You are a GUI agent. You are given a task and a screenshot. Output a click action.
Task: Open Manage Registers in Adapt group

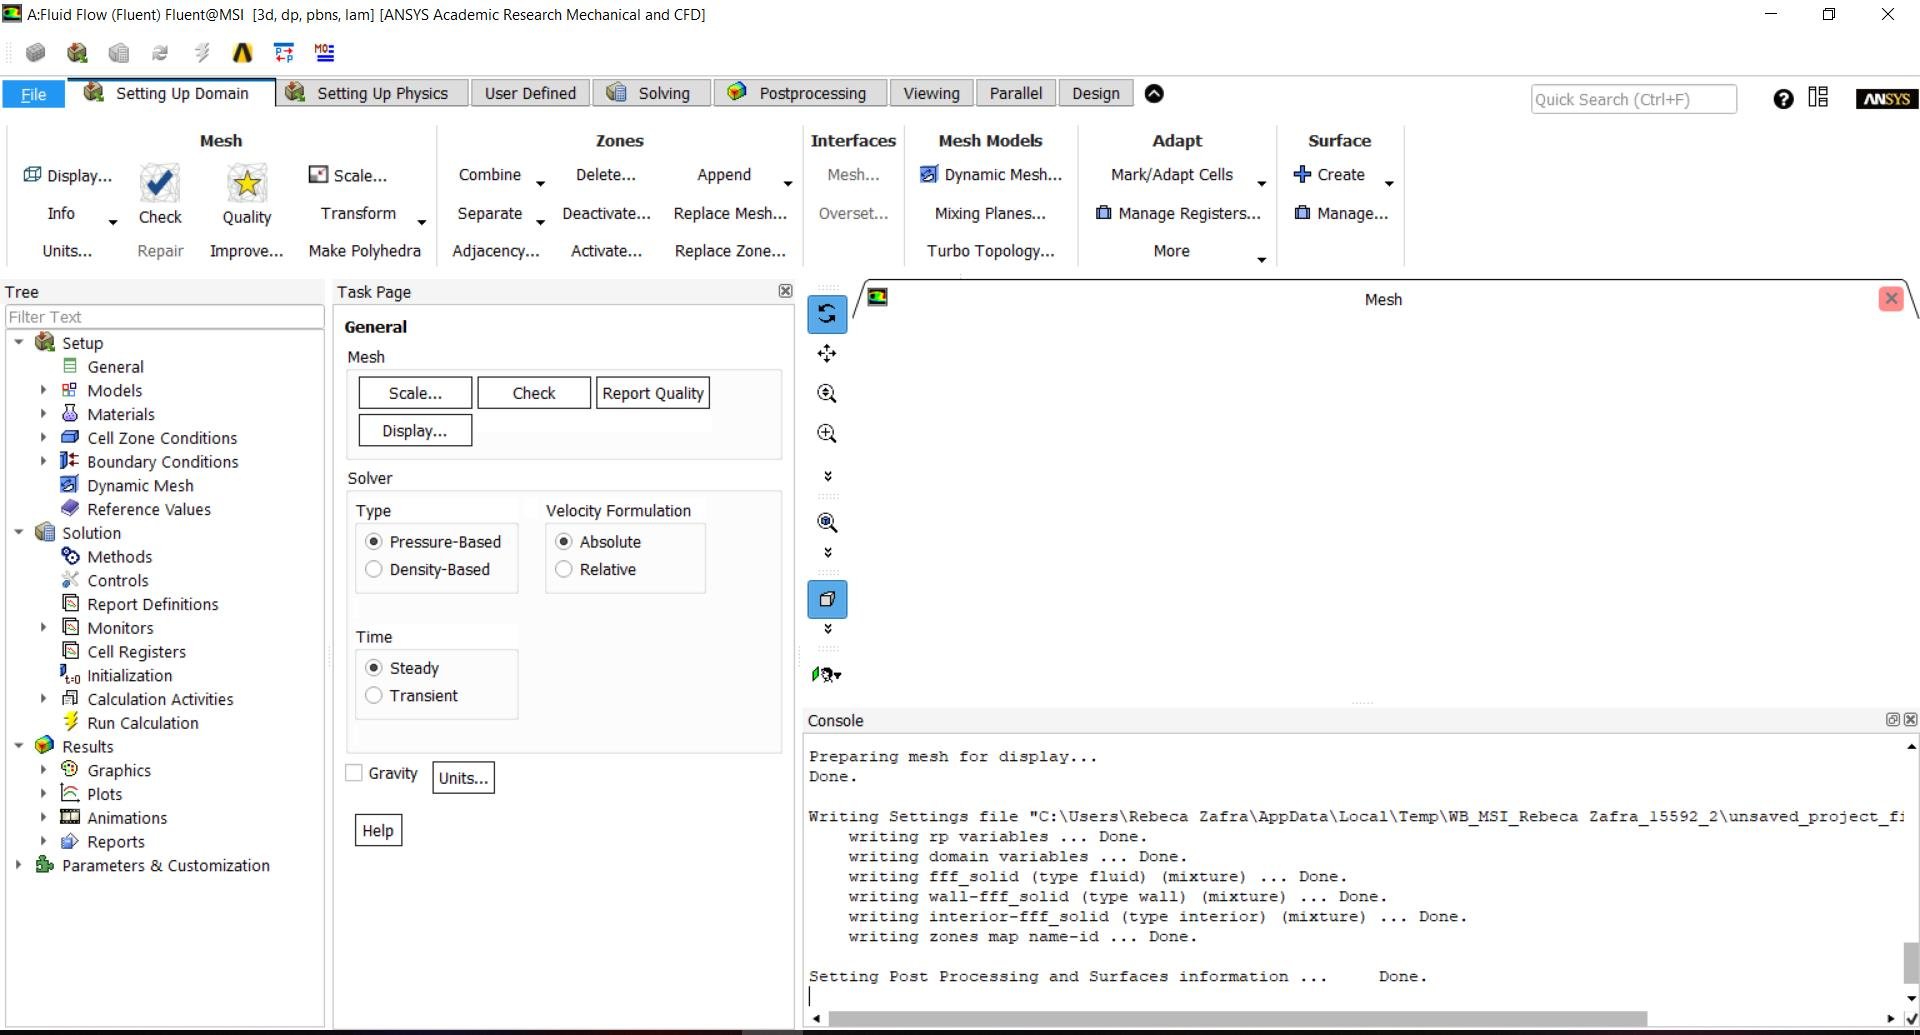click(x=1179, y=213)
